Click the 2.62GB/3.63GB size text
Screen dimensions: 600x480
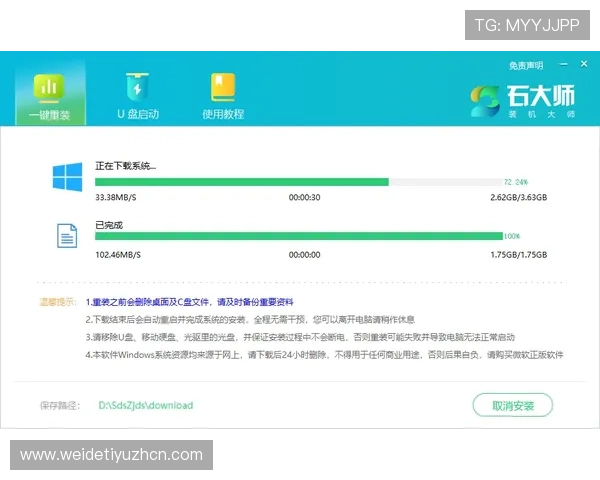[x=519, y=198]
